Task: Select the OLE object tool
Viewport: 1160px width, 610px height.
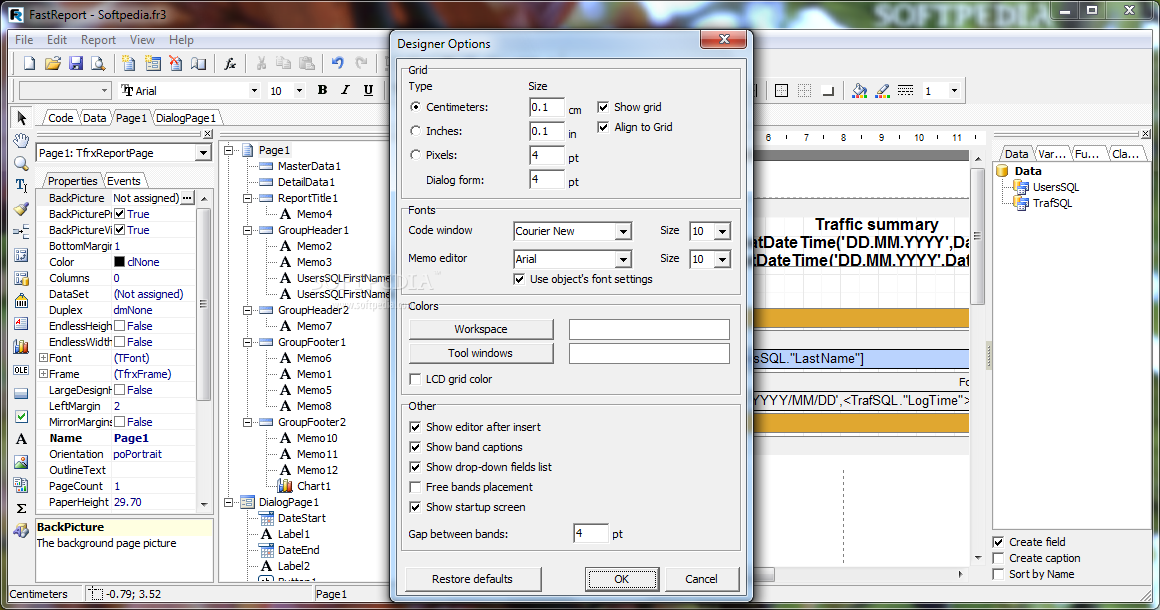Action: click(21, 370)
